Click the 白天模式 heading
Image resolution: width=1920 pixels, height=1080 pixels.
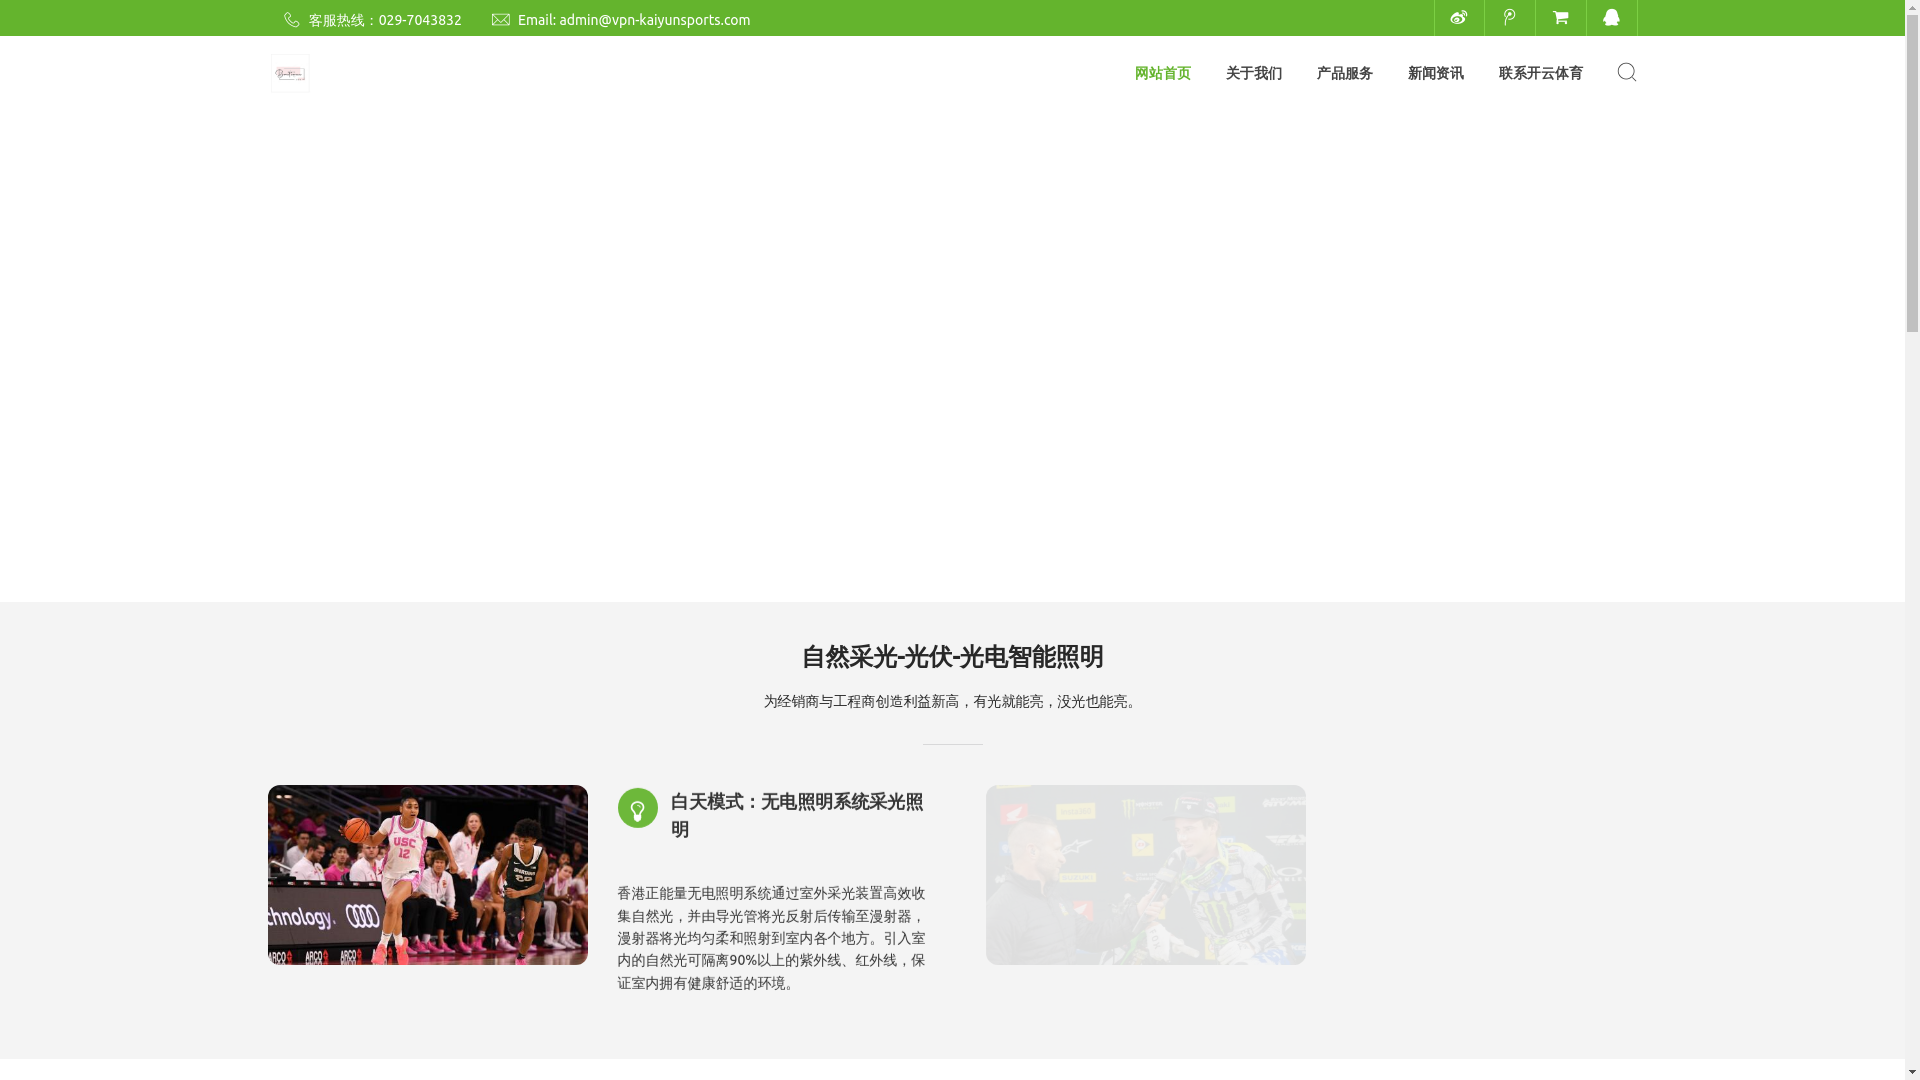point(797,816)
